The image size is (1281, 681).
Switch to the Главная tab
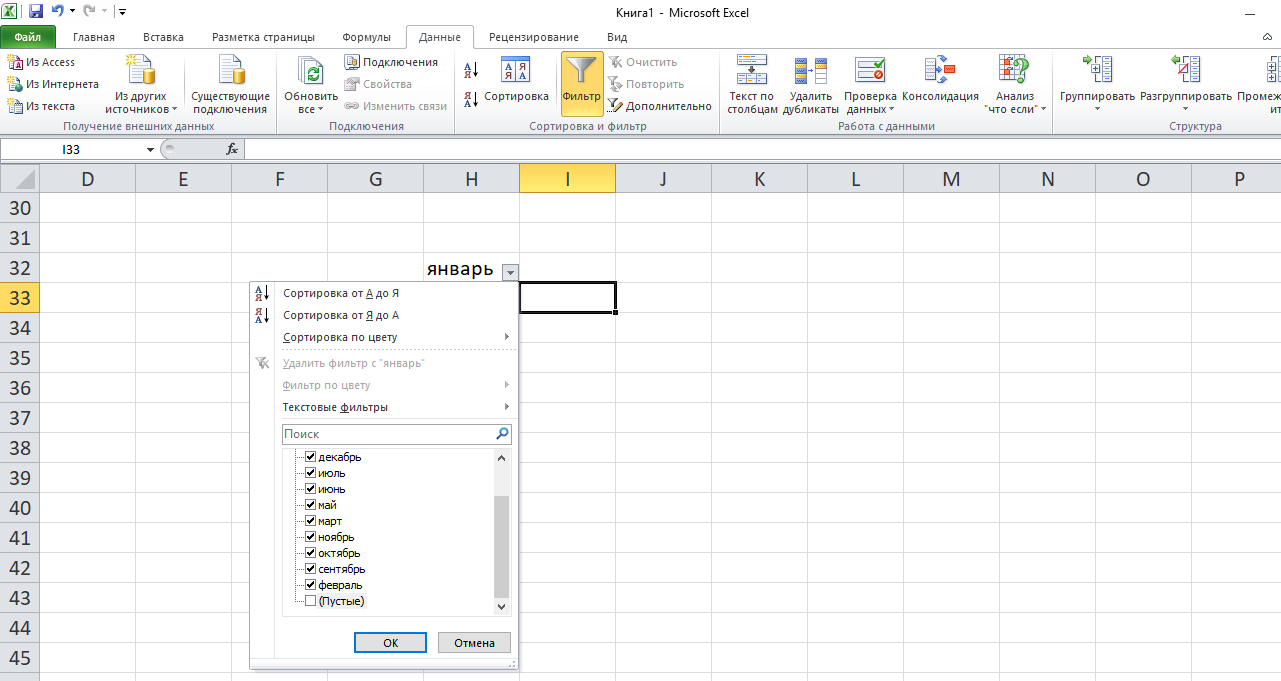tap(94, 37)
